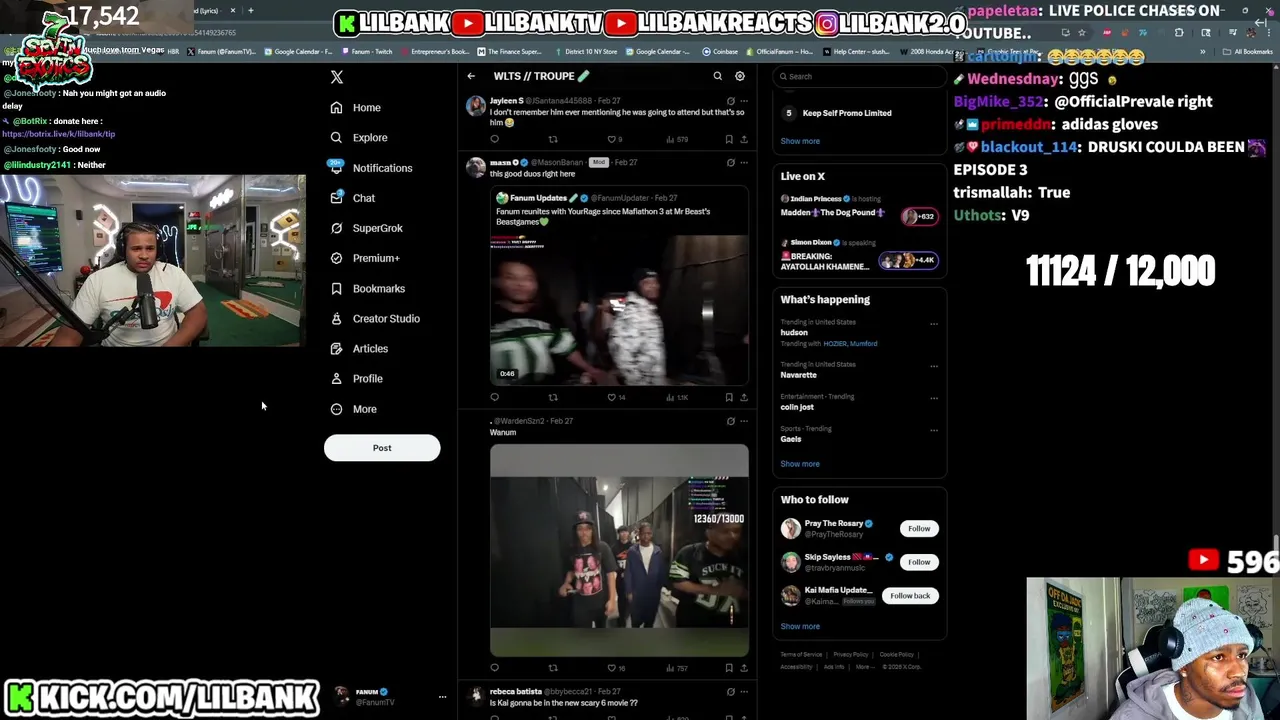Share Jayleen S's post
This screenshot has height=720, width=1280.
pos(743,139)
